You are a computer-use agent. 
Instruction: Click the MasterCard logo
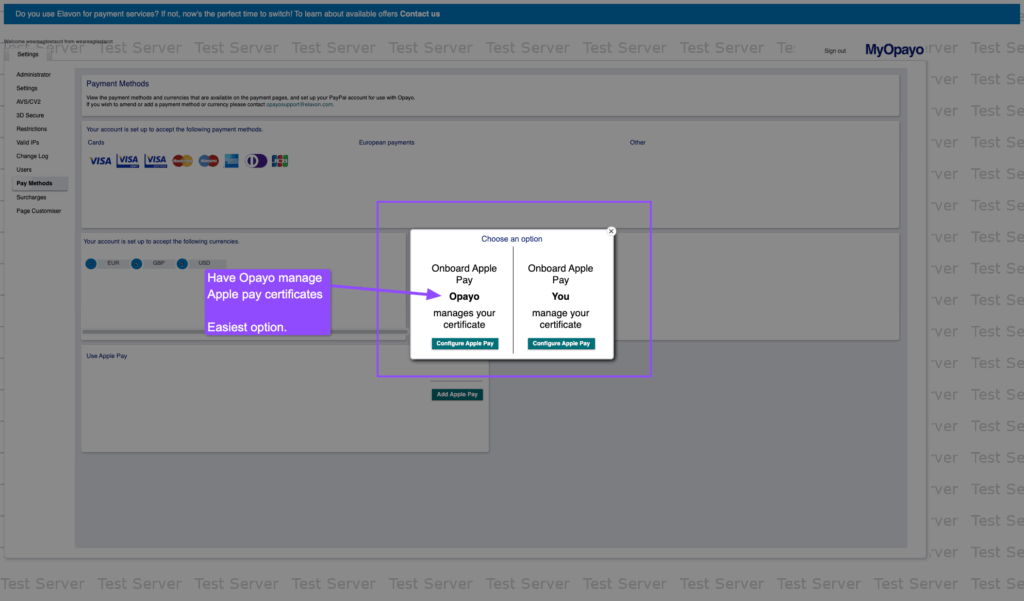(182, 160)
